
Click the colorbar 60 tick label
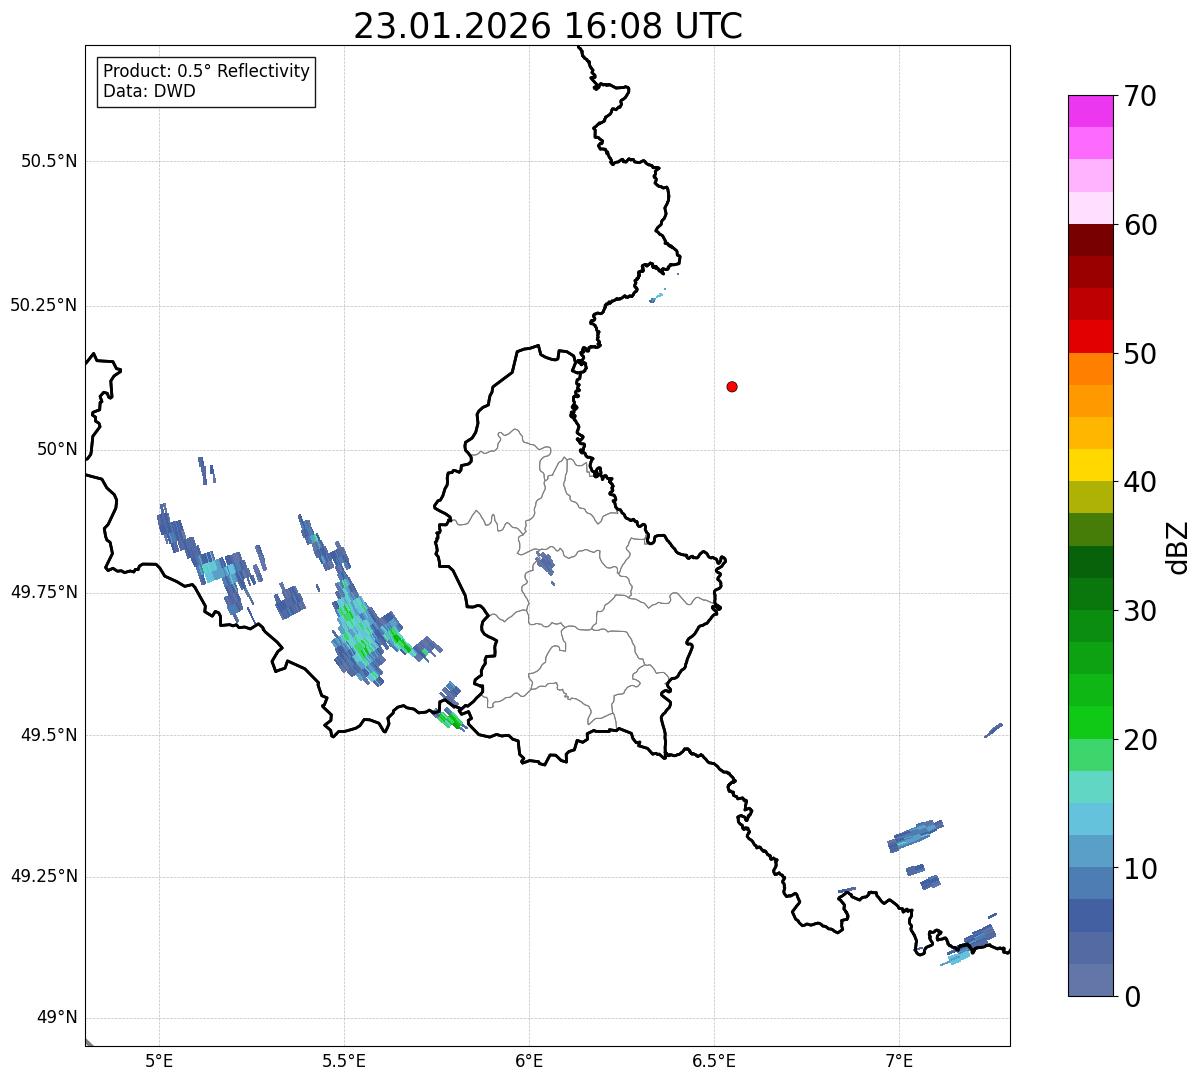click(1140, 225)
